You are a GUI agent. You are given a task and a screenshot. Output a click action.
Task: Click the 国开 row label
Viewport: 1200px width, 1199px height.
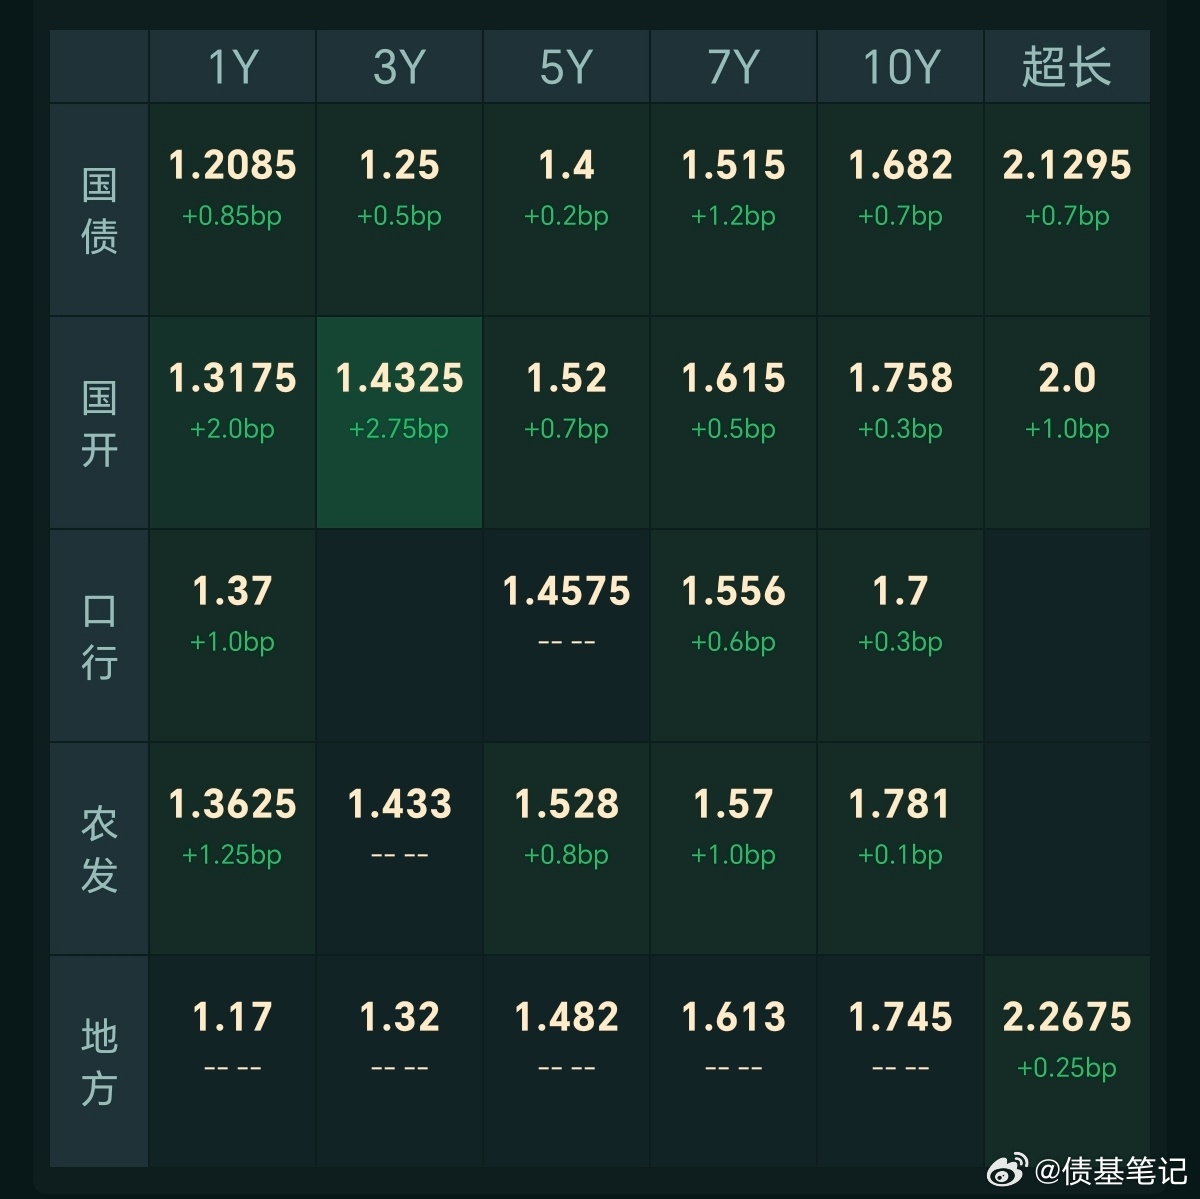[x=99, y=423]
